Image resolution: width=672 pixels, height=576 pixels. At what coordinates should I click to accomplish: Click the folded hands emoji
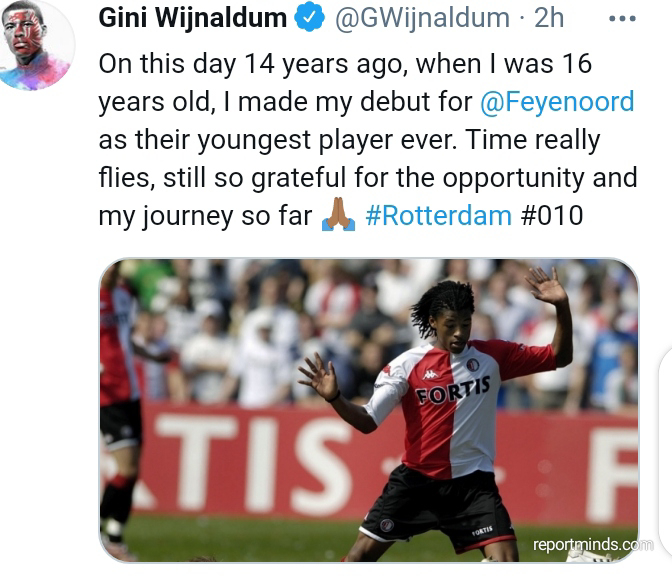click(338, 214)
